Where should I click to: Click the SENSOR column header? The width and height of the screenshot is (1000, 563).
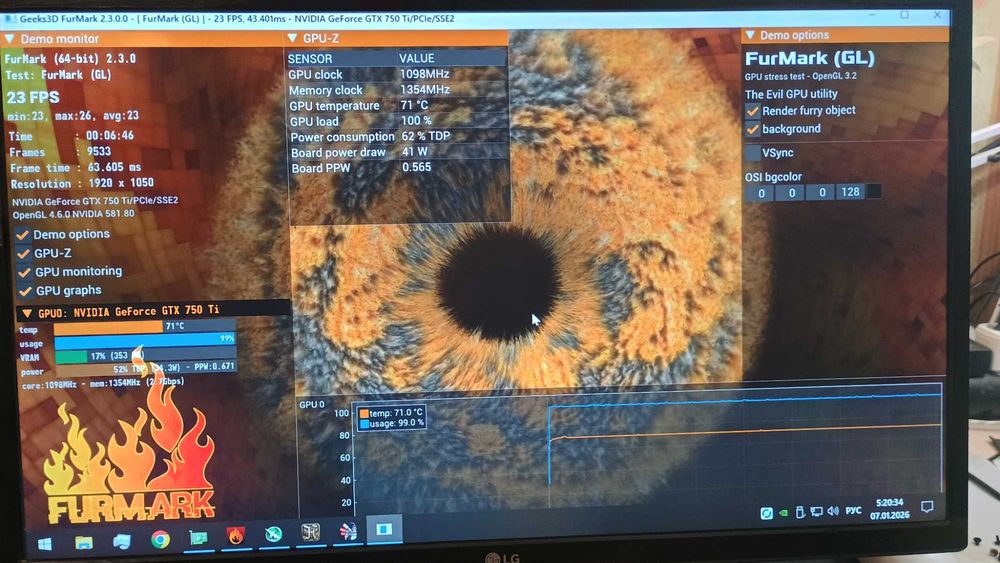[310, 59]
